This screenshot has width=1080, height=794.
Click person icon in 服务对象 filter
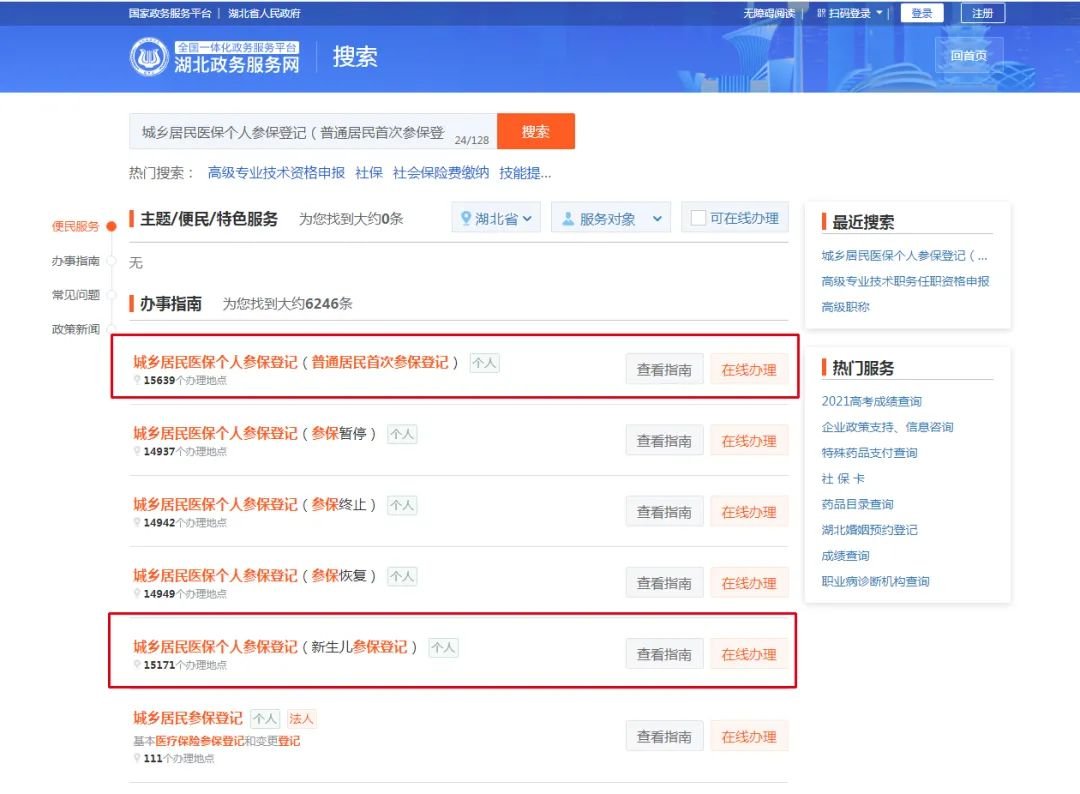(x=567, y=219)
